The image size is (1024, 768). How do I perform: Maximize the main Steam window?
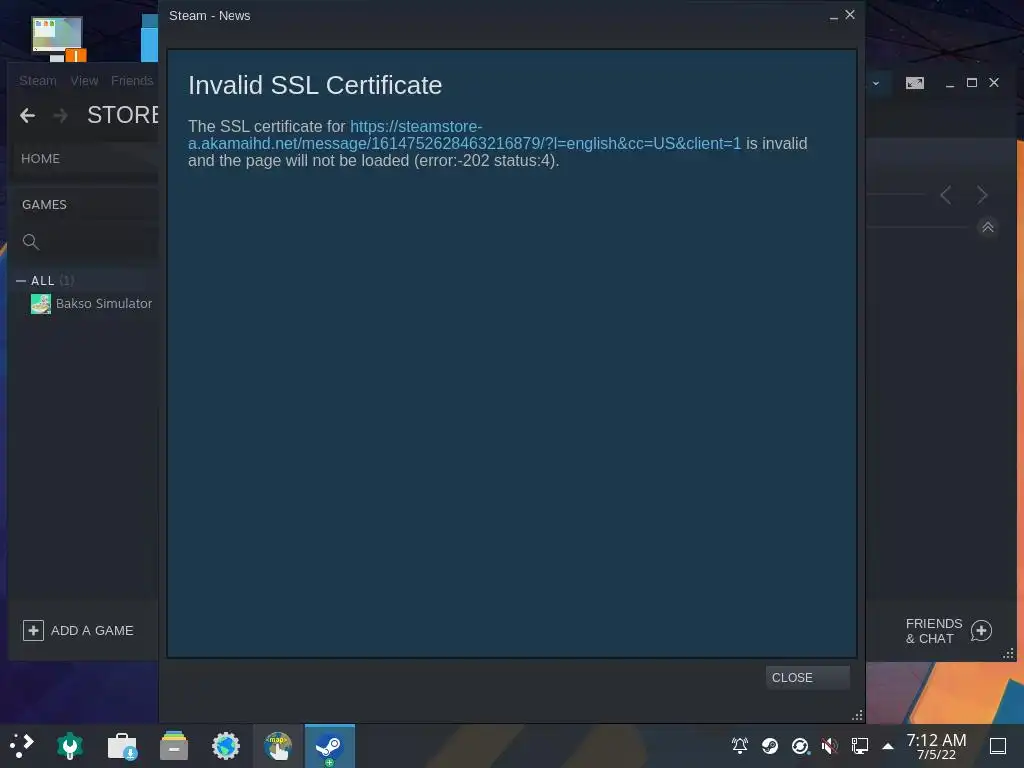972,83
